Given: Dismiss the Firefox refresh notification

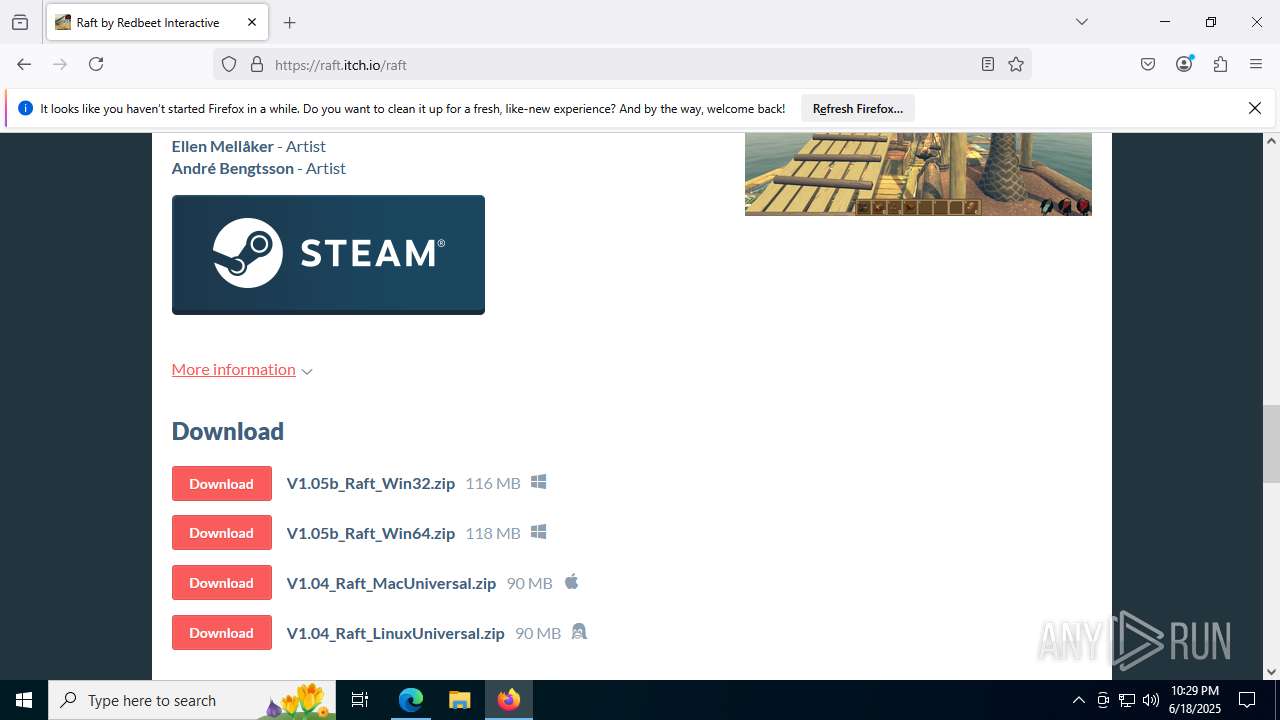Looking at the screenshot, I should [1255, 108].
